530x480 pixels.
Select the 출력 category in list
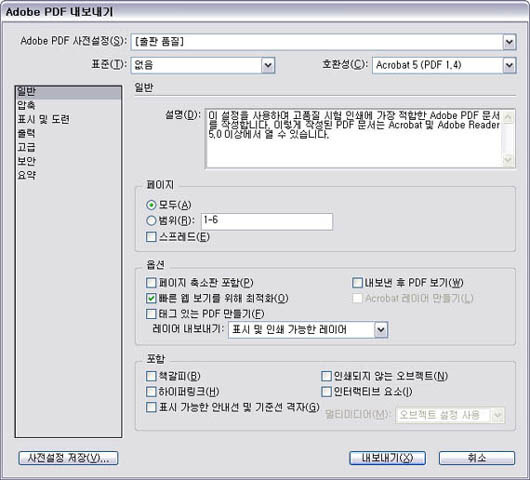(x=68, y=133)
